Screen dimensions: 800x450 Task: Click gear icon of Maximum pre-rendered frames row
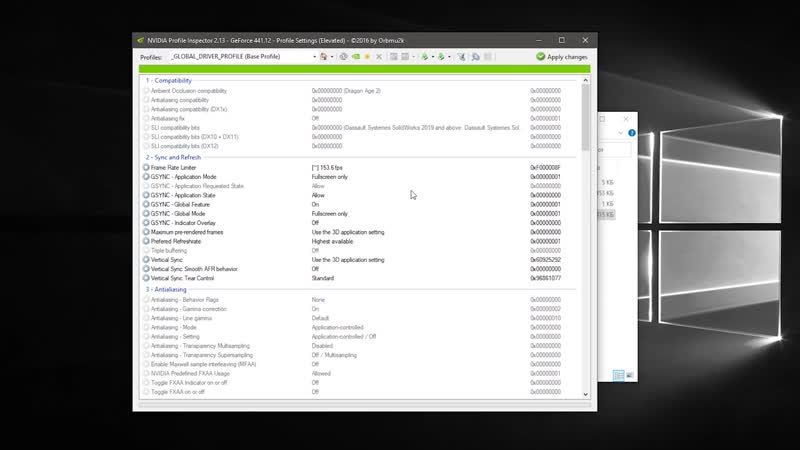(x=146, y=232)
